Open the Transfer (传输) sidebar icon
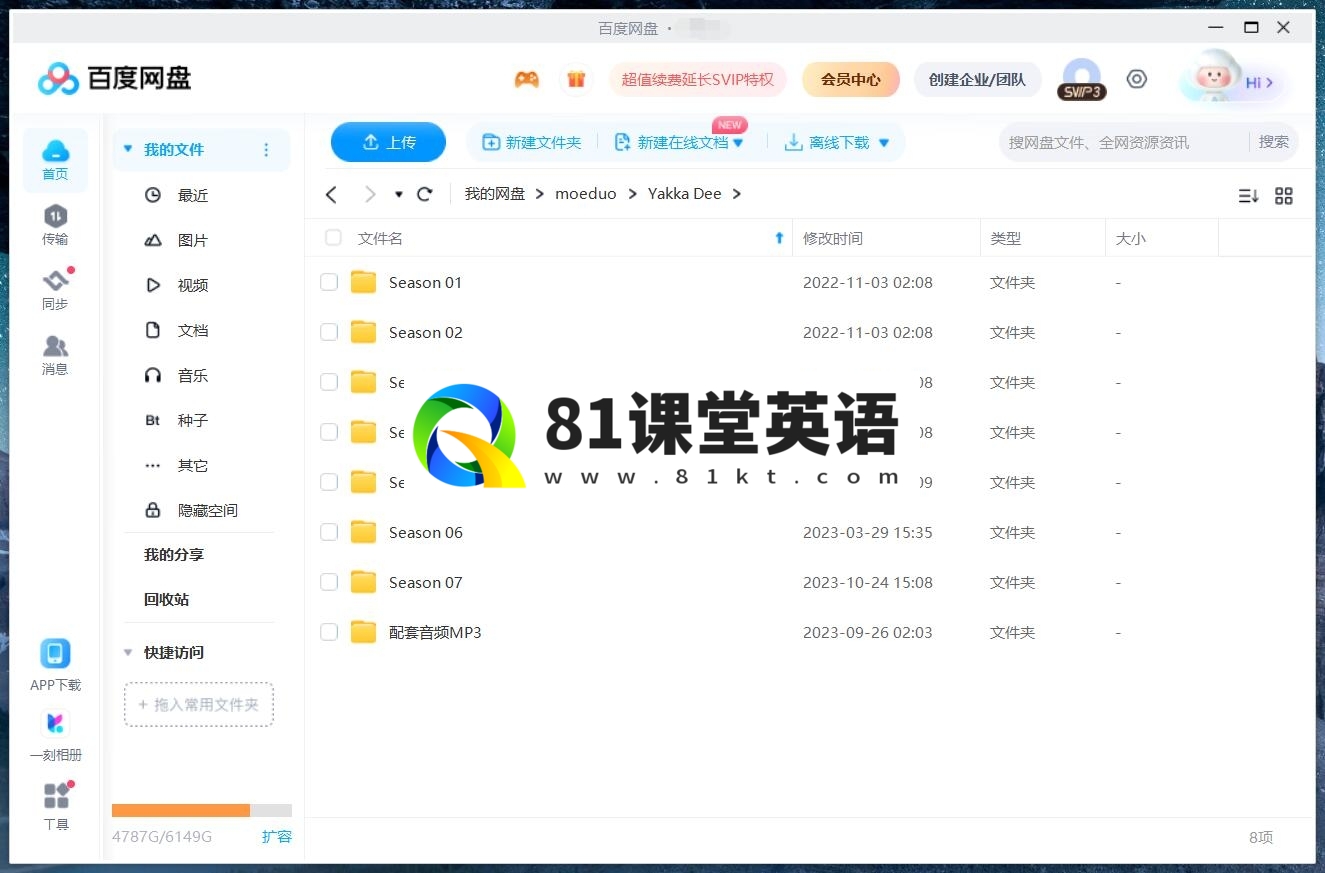Screen dimensions: 1325x873 [55, 225]
